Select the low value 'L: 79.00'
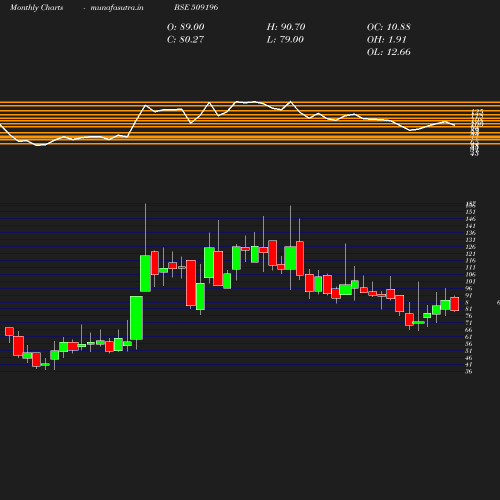The height and width of the screenshot is (500, 500). pos(285,39)
